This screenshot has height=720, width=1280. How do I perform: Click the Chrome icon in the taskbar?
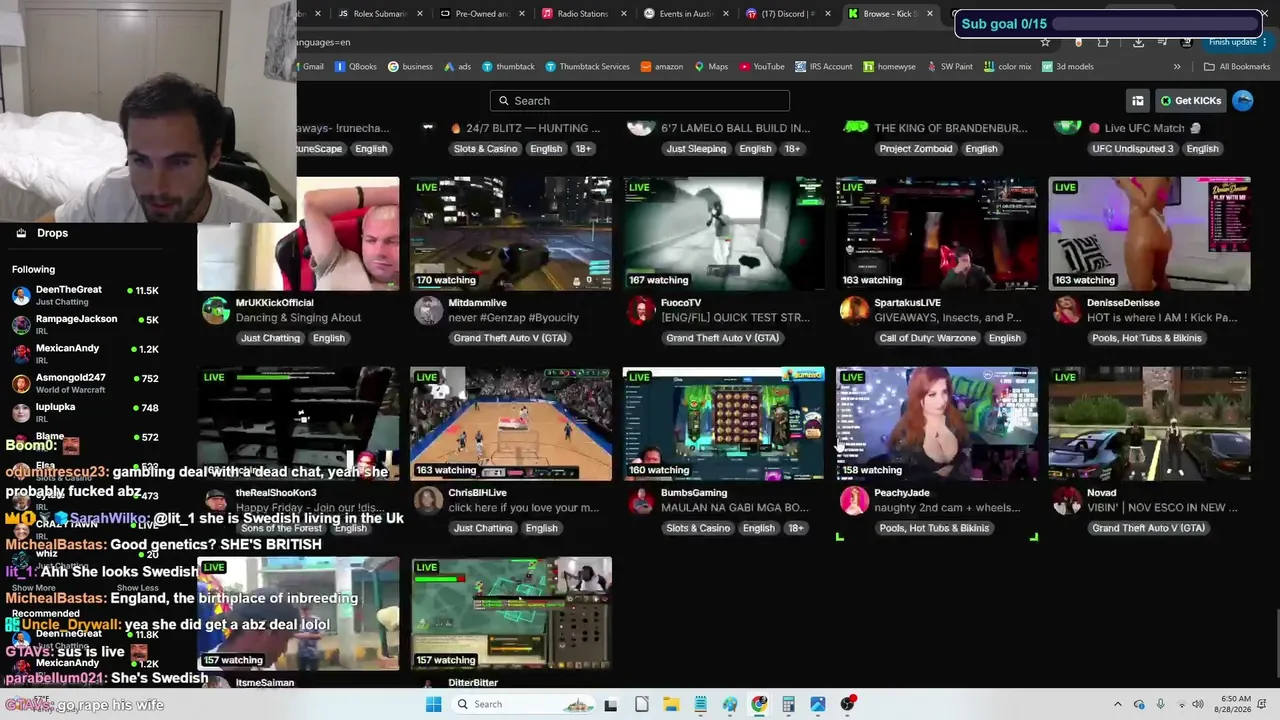[759, 704]
